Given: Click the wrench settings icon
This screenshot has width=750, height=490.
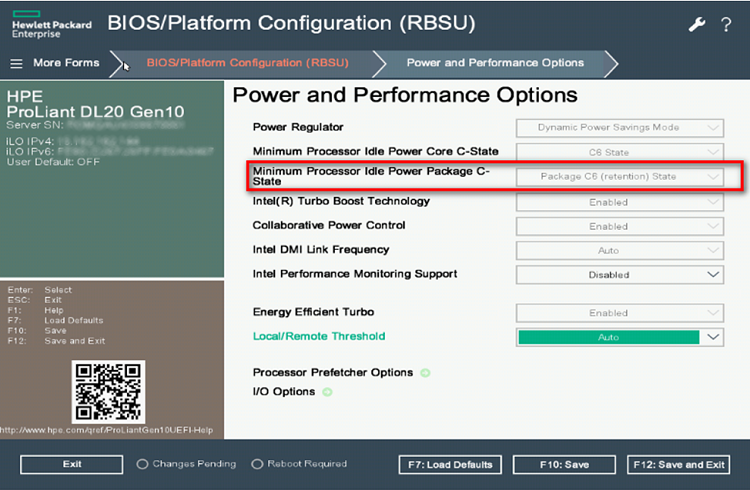Looking at the screenshot, I should click(x=697, y=25).
